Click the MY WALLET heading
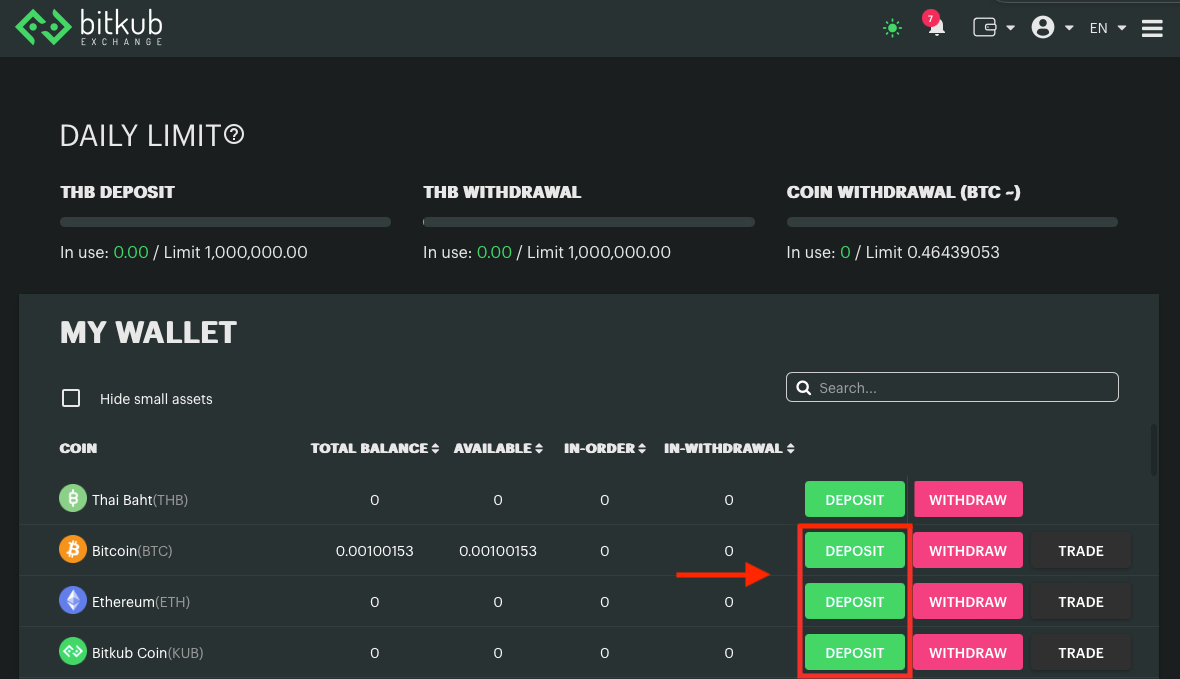Viewport: 1180px width, 679px height. (148, 333)
